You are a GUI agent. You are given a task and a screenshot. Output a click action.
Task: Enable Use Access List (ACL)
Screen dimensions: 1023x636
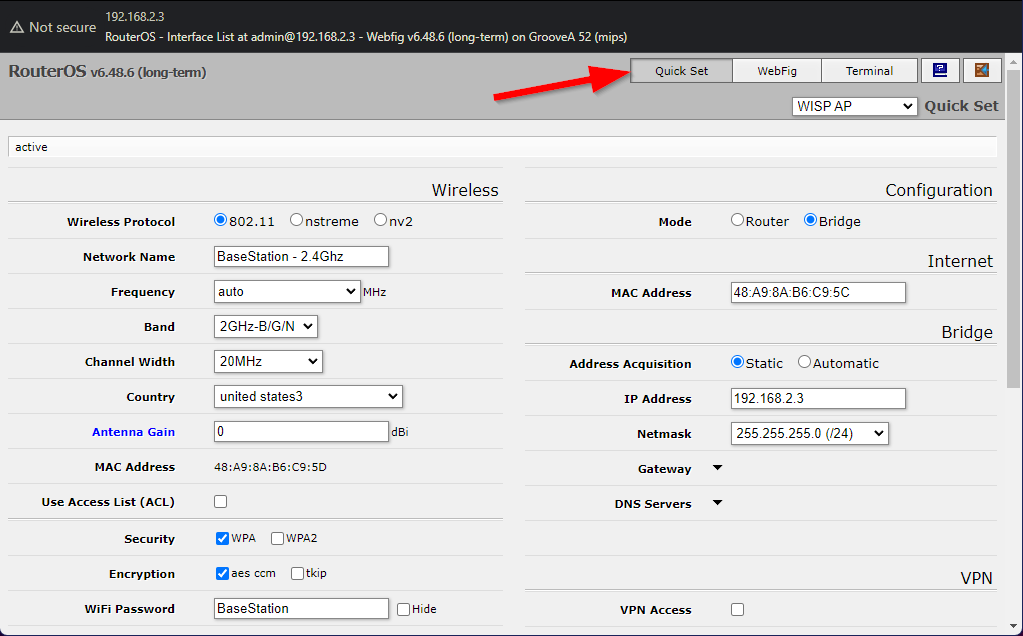[x=220, y=501]
